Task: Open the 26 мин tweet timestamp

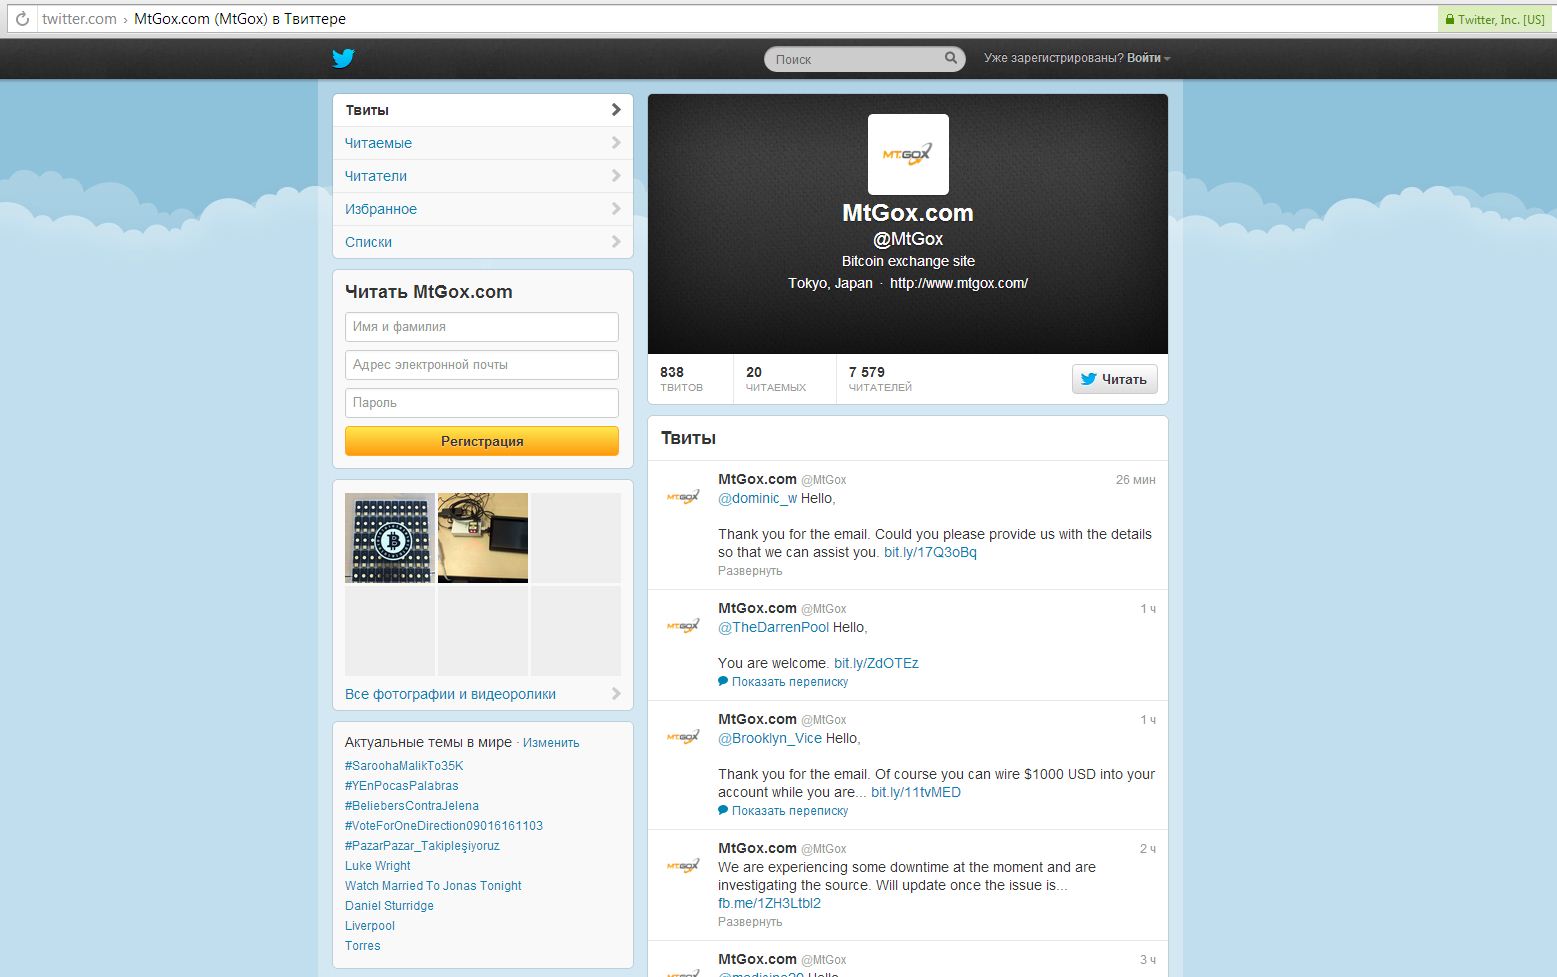Action: pyautogui.click(x=1135, y=480)
